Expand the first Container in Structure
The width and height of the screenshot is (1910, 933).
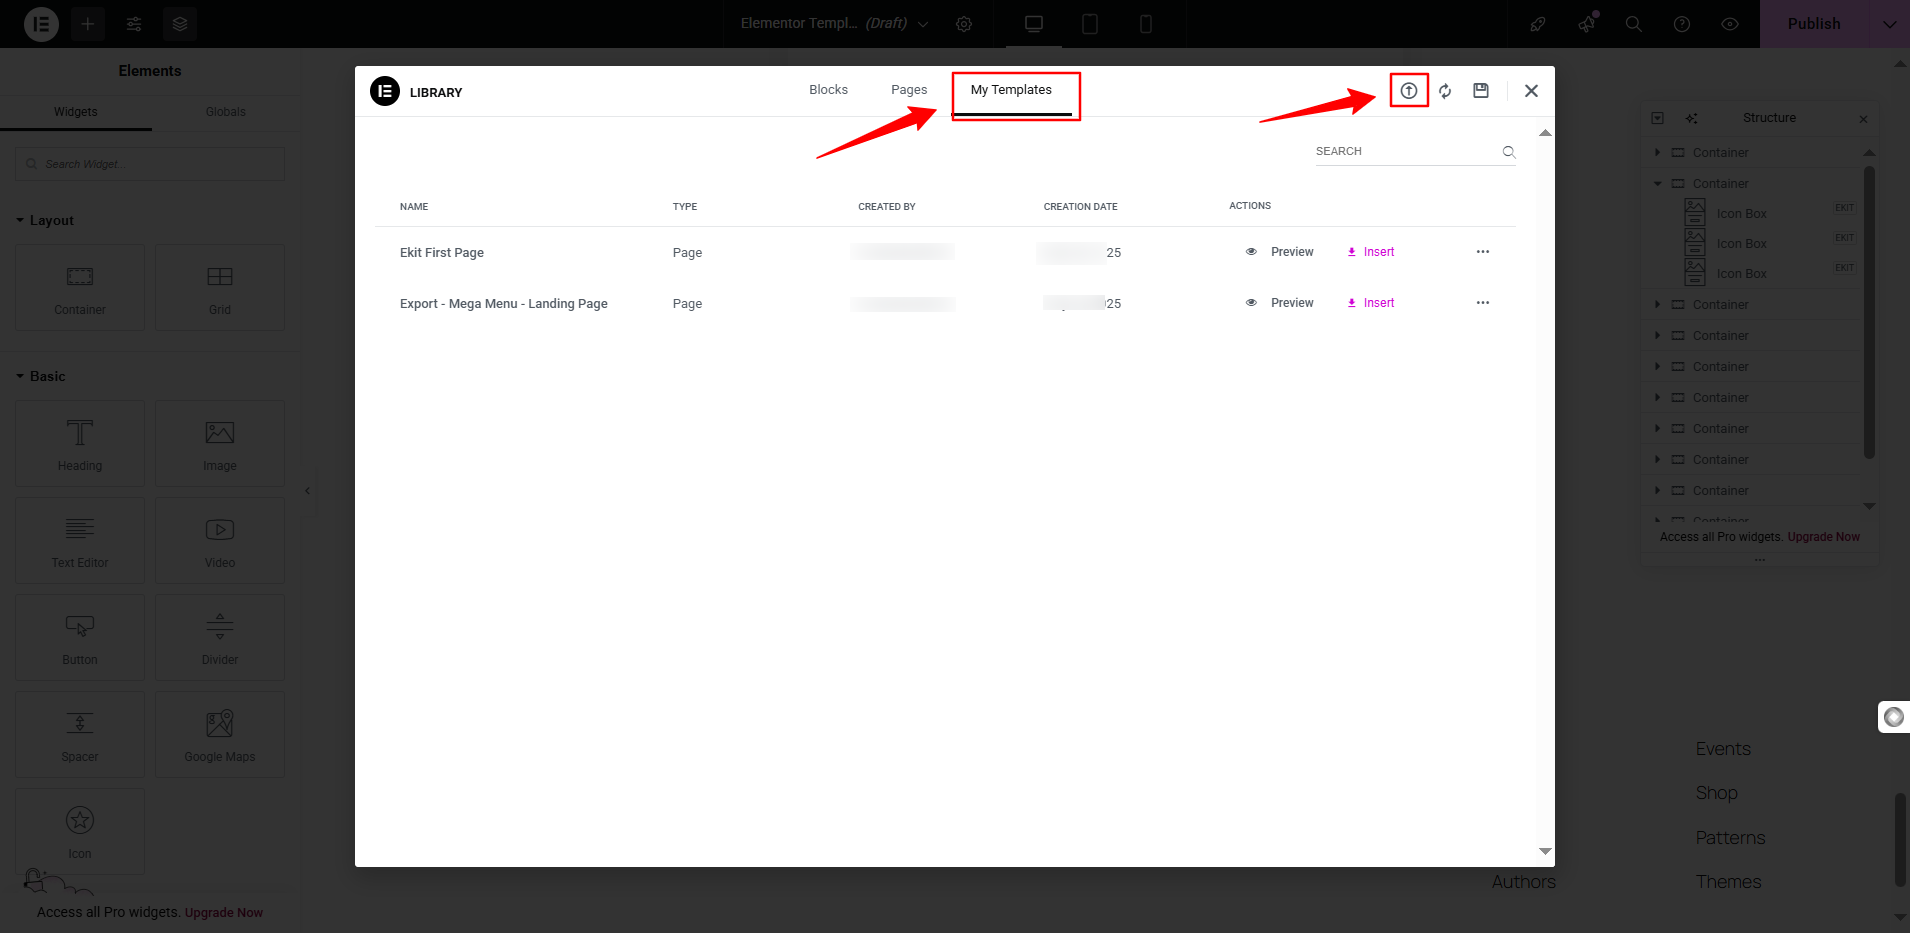point(1657,153)
